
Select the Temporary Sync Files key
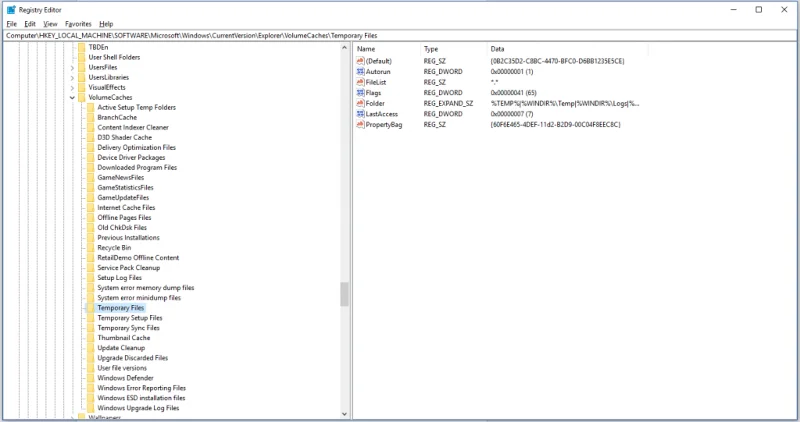pos(128,328)
